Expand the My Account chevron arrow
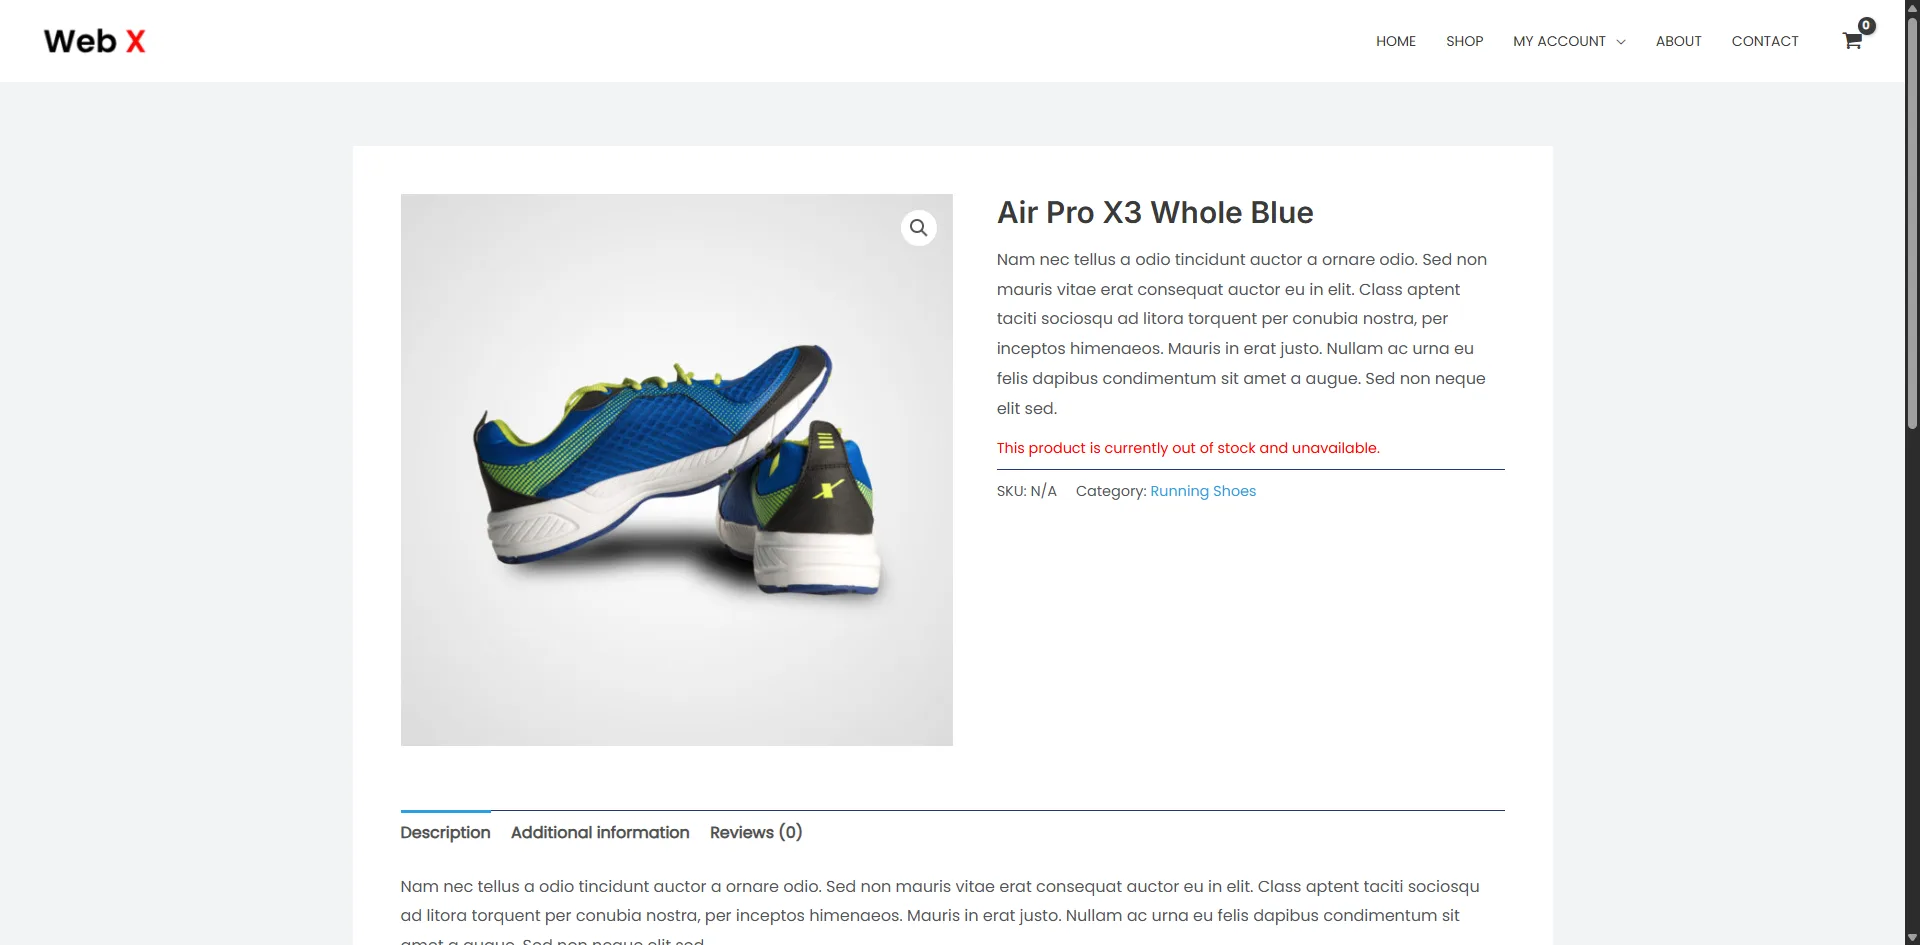The width and height of the screenshot is (1920, 945). pos(1621,42)
